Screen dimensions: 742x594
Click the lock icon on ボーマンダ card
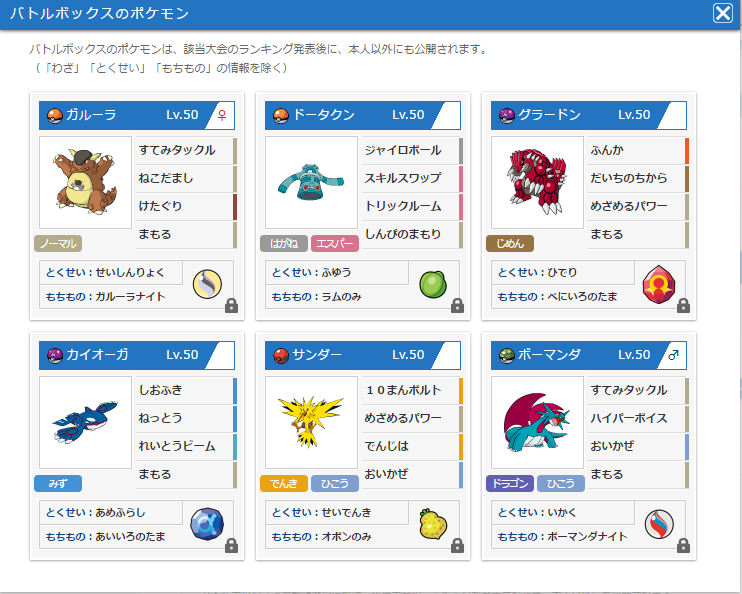(x=683, y=545)
